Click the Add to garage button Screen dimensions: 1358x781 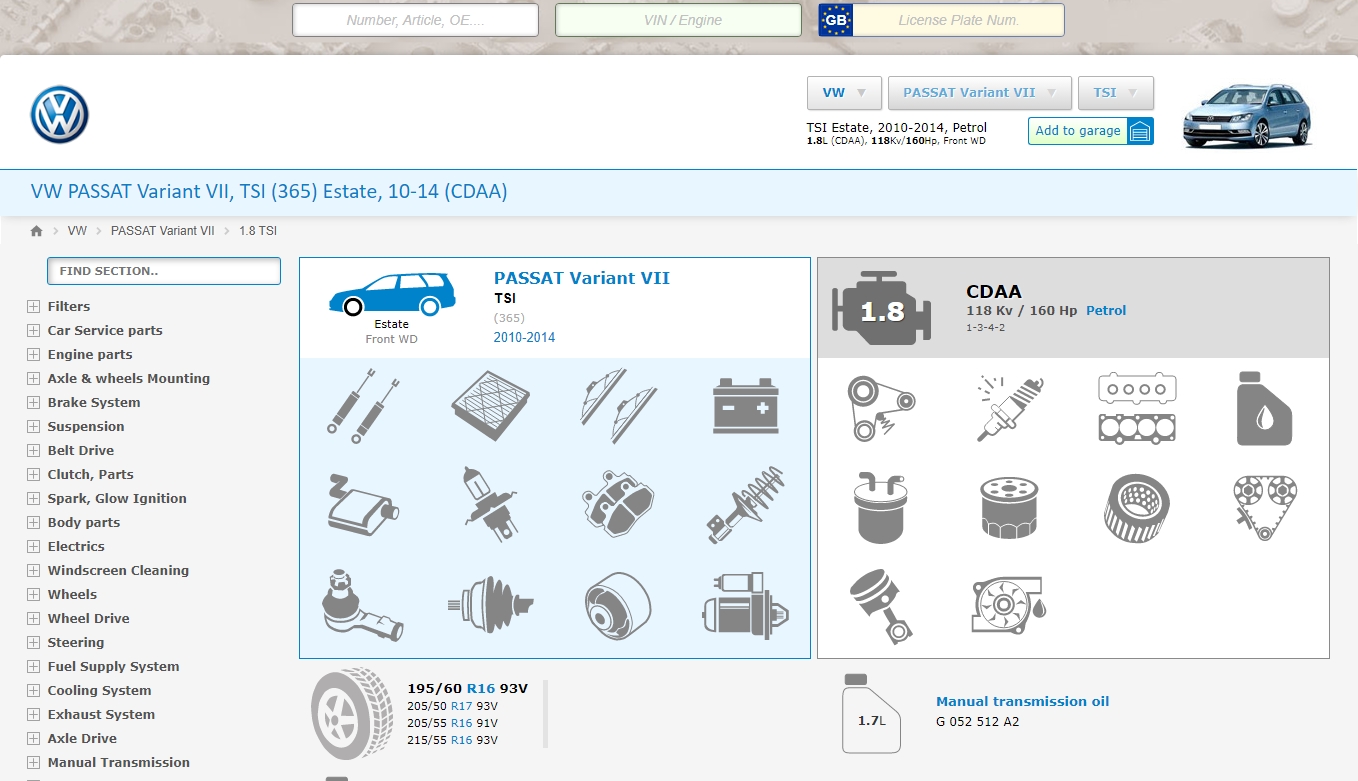(x=1091, y=131)
